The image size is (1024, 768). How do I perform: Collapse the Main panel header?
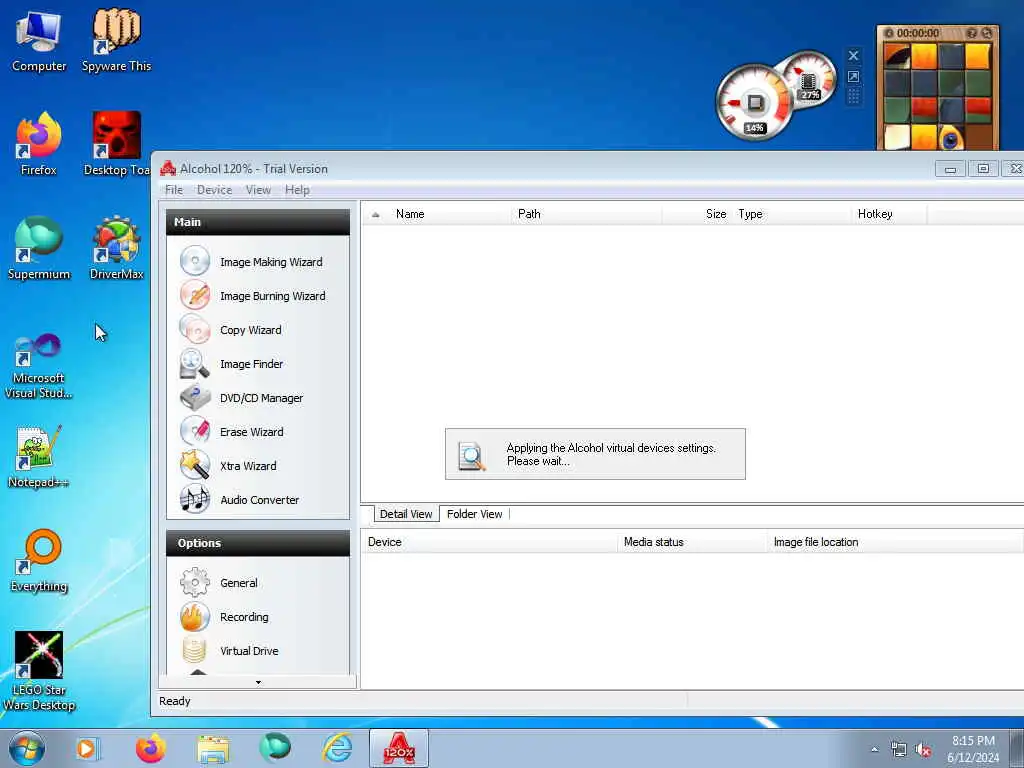(x=258, y=222)
